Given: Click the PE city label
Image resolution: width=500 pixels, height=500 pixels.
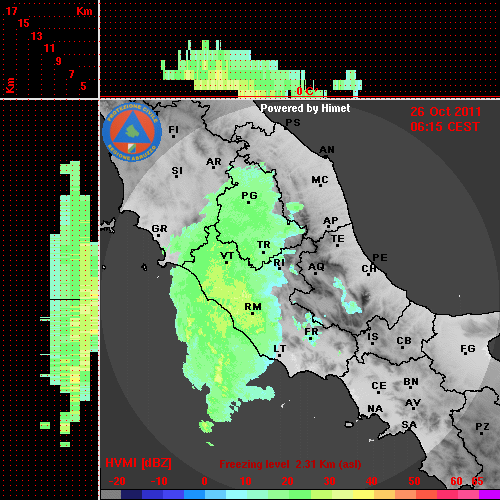Looking at the screenshot, I should point(380,257).
